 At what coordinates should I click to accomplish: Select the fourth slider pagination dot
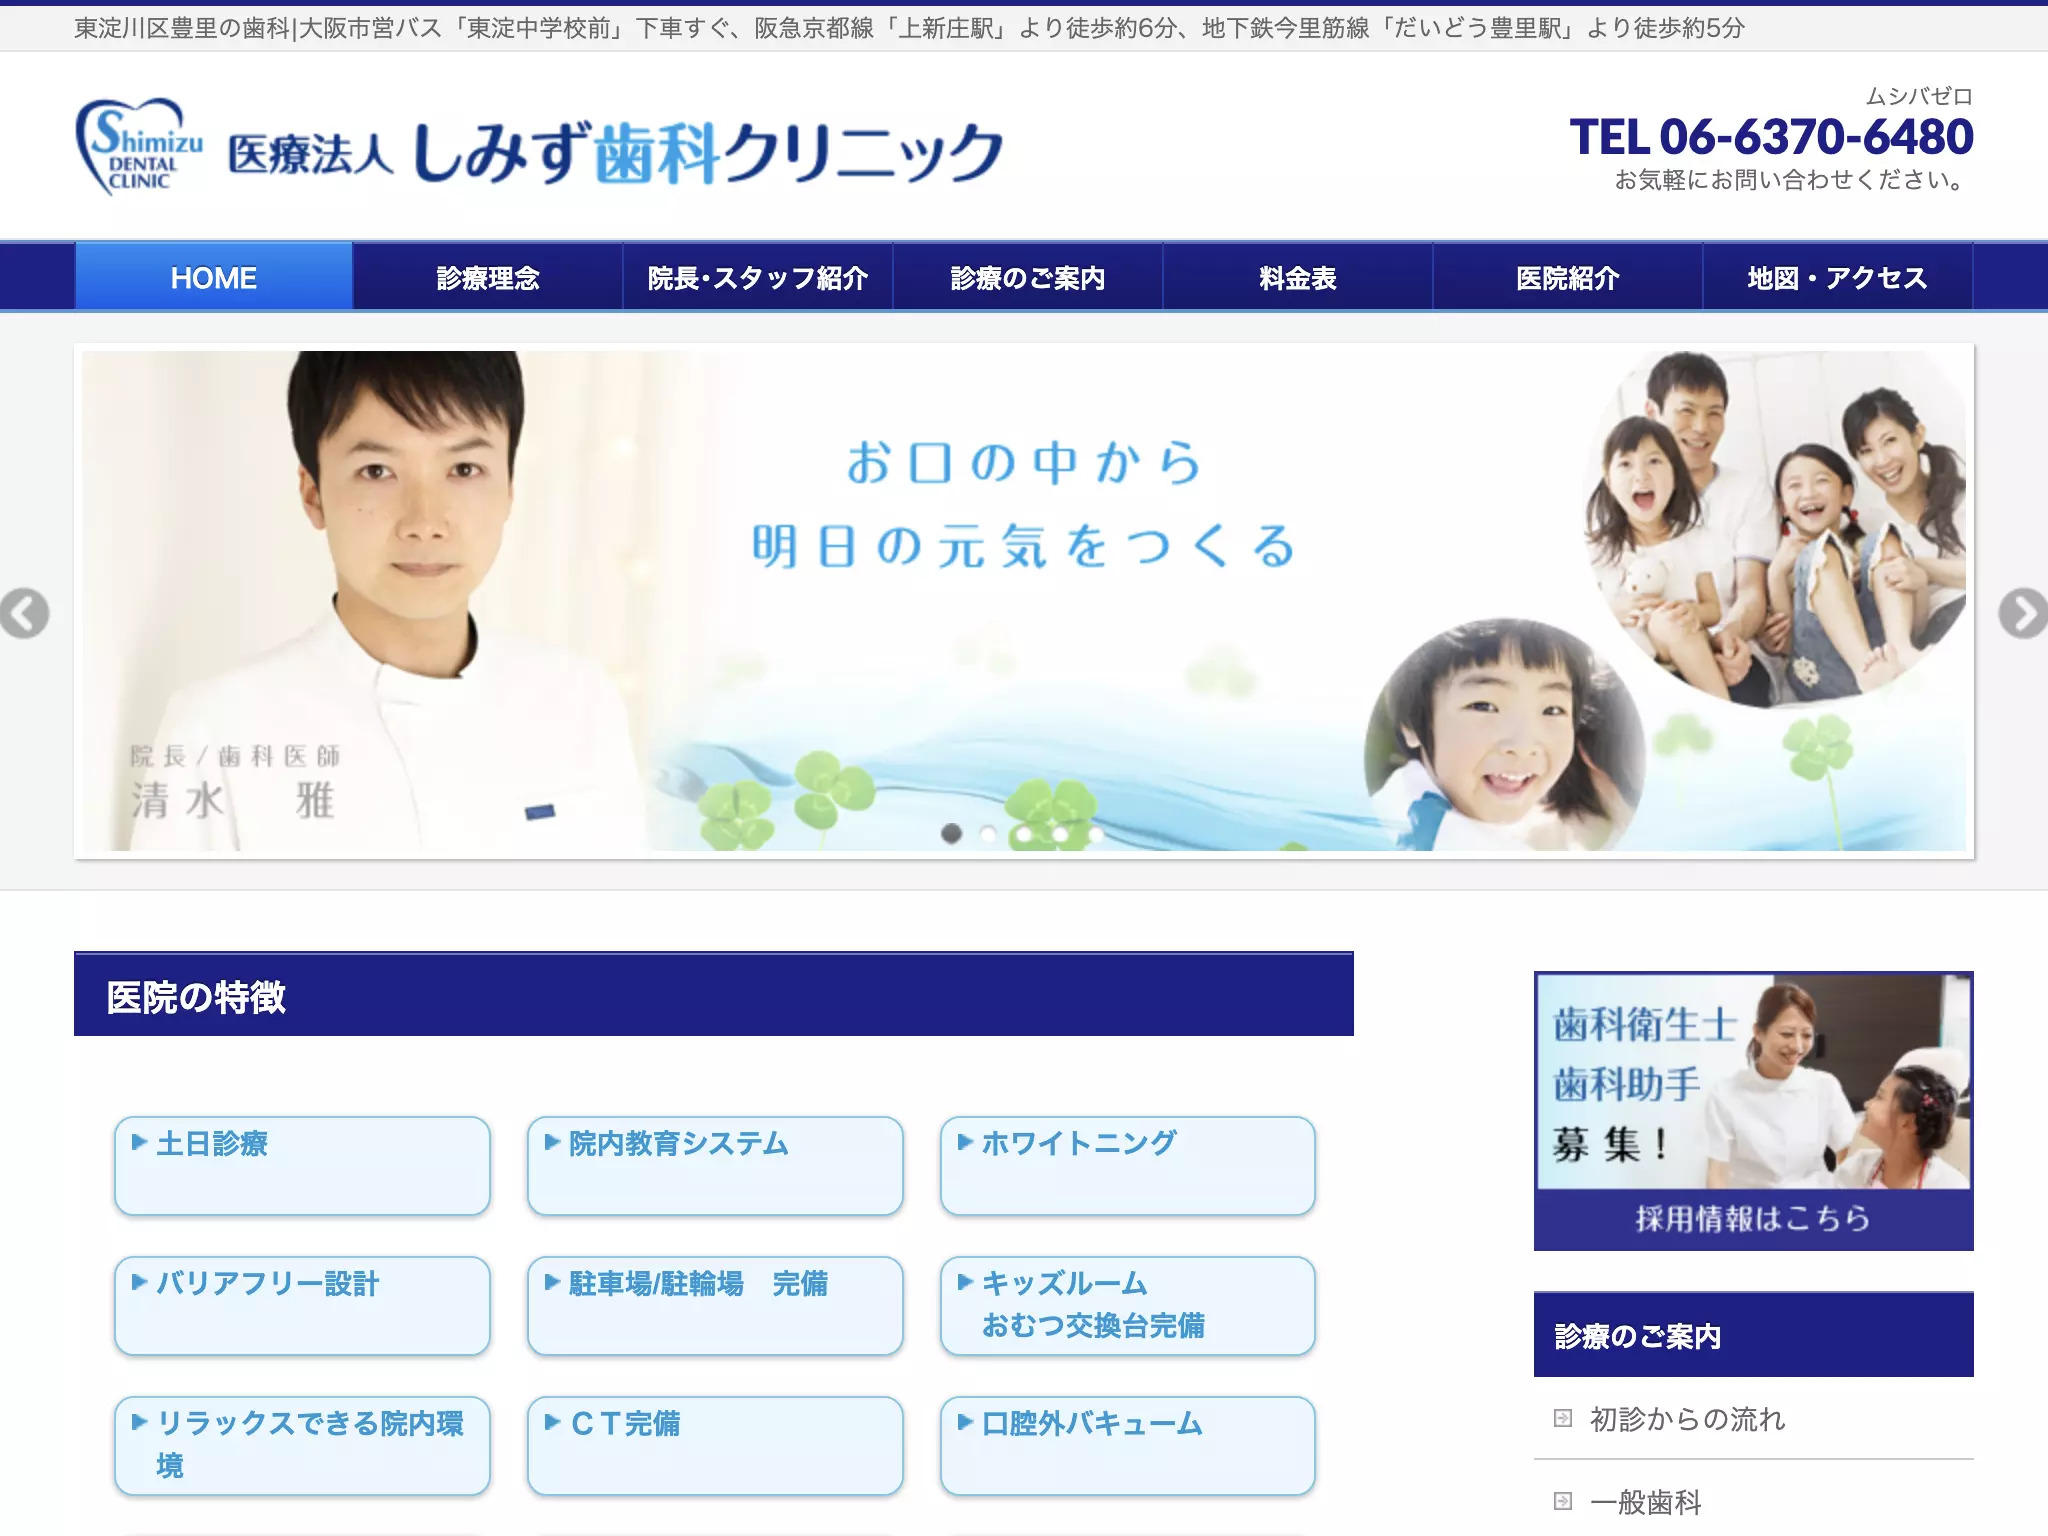[1060, 833]
